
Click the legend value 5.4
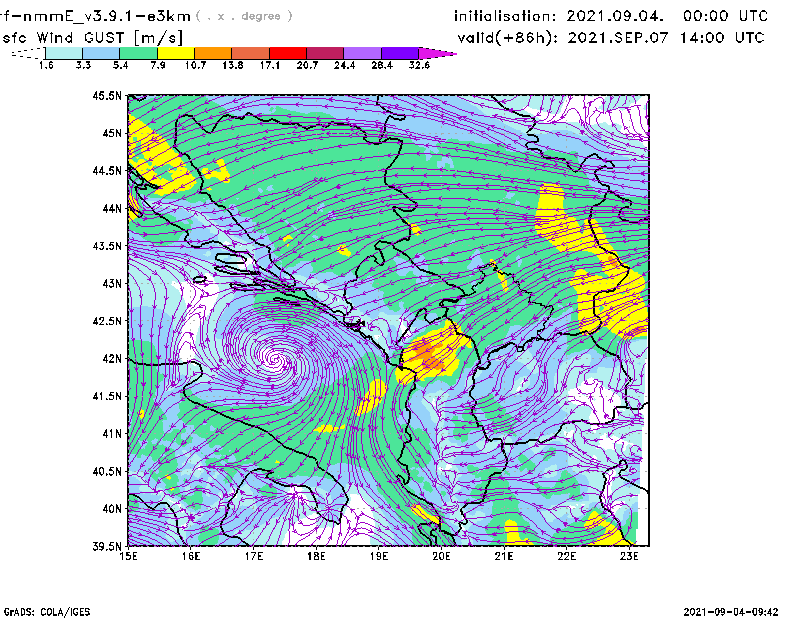[x=120, y=65]
